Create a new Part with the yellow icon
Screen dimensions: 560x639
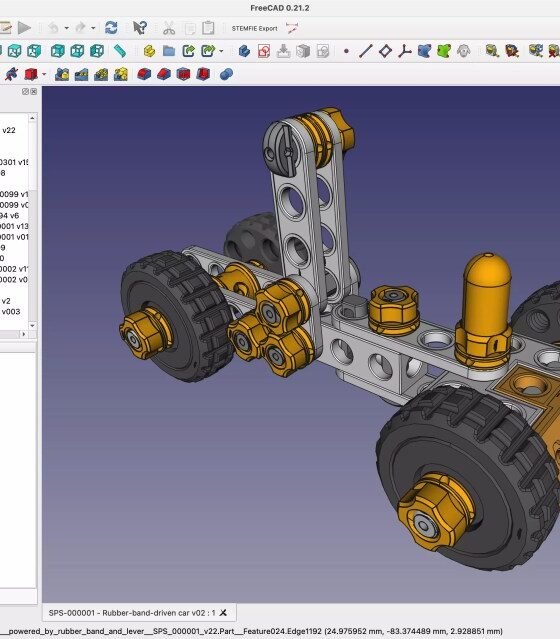pyautogui.click(x=149, y=51)
